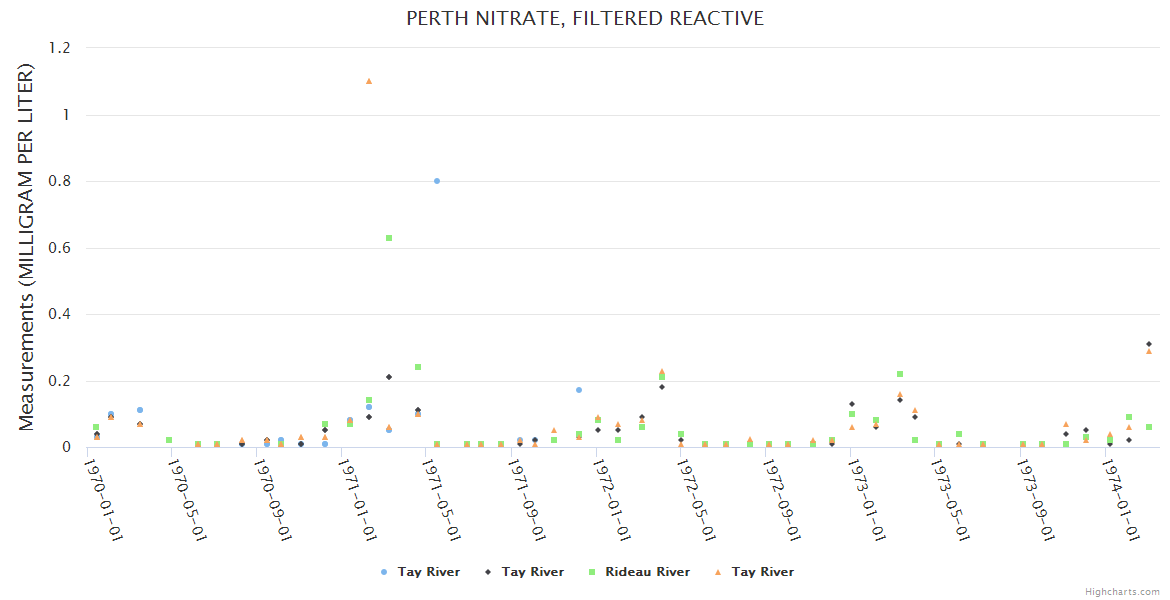Select the blue circle point near 0.17
The image size is (1170, 600).
pos(578,390)
